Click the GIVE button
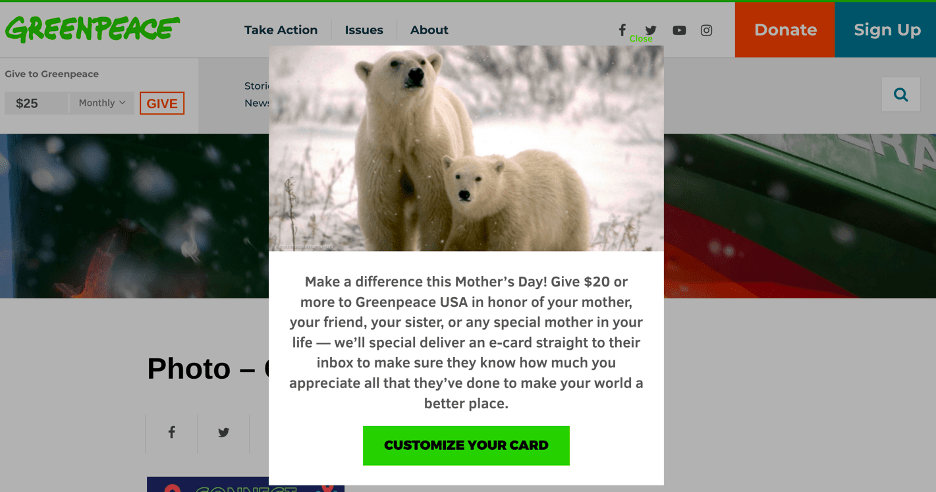The height and width of the screenshot is (492, 936). pyautogui.click(x=162, y=103)
